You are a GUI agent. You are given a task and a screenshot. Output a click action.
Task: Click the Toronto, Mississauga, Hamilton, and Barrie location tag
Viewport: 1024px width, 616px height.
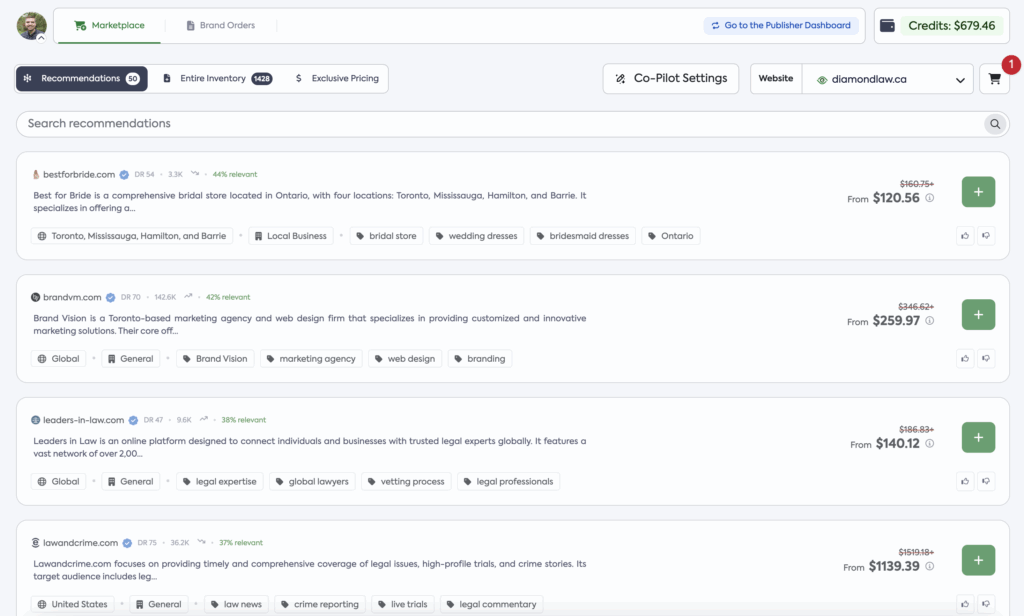point(132,236)
